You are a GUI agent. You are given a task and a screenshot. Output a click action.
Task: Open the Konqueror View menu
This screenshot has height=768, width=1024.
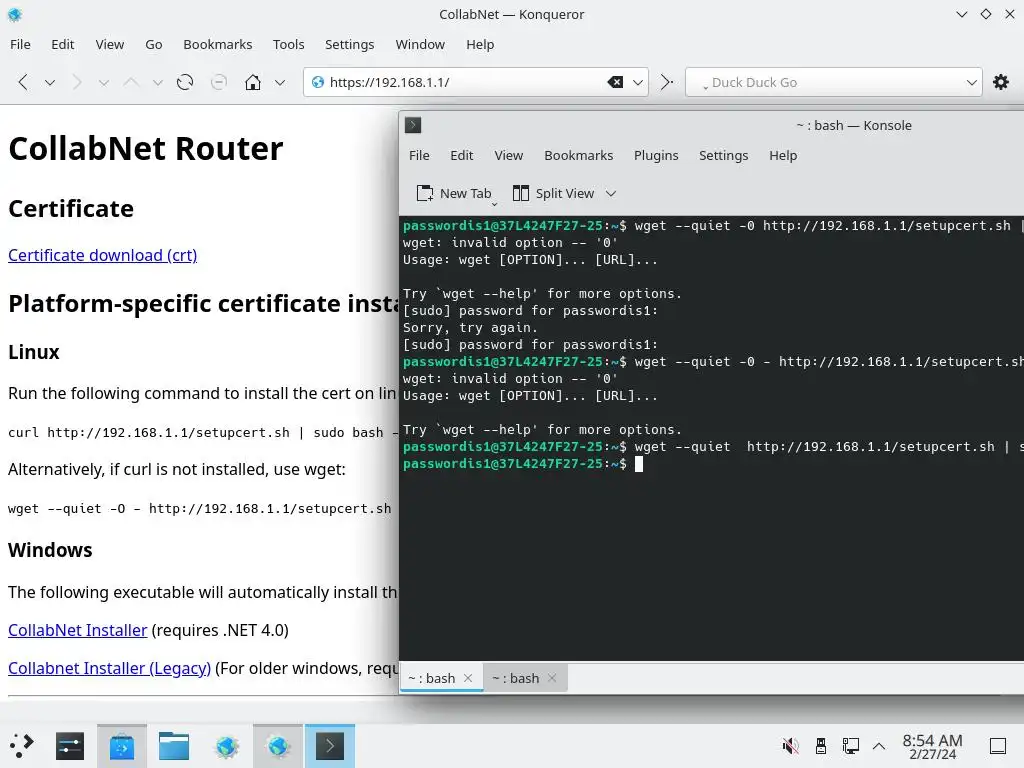pyautogui.click(x=110, y=44)
